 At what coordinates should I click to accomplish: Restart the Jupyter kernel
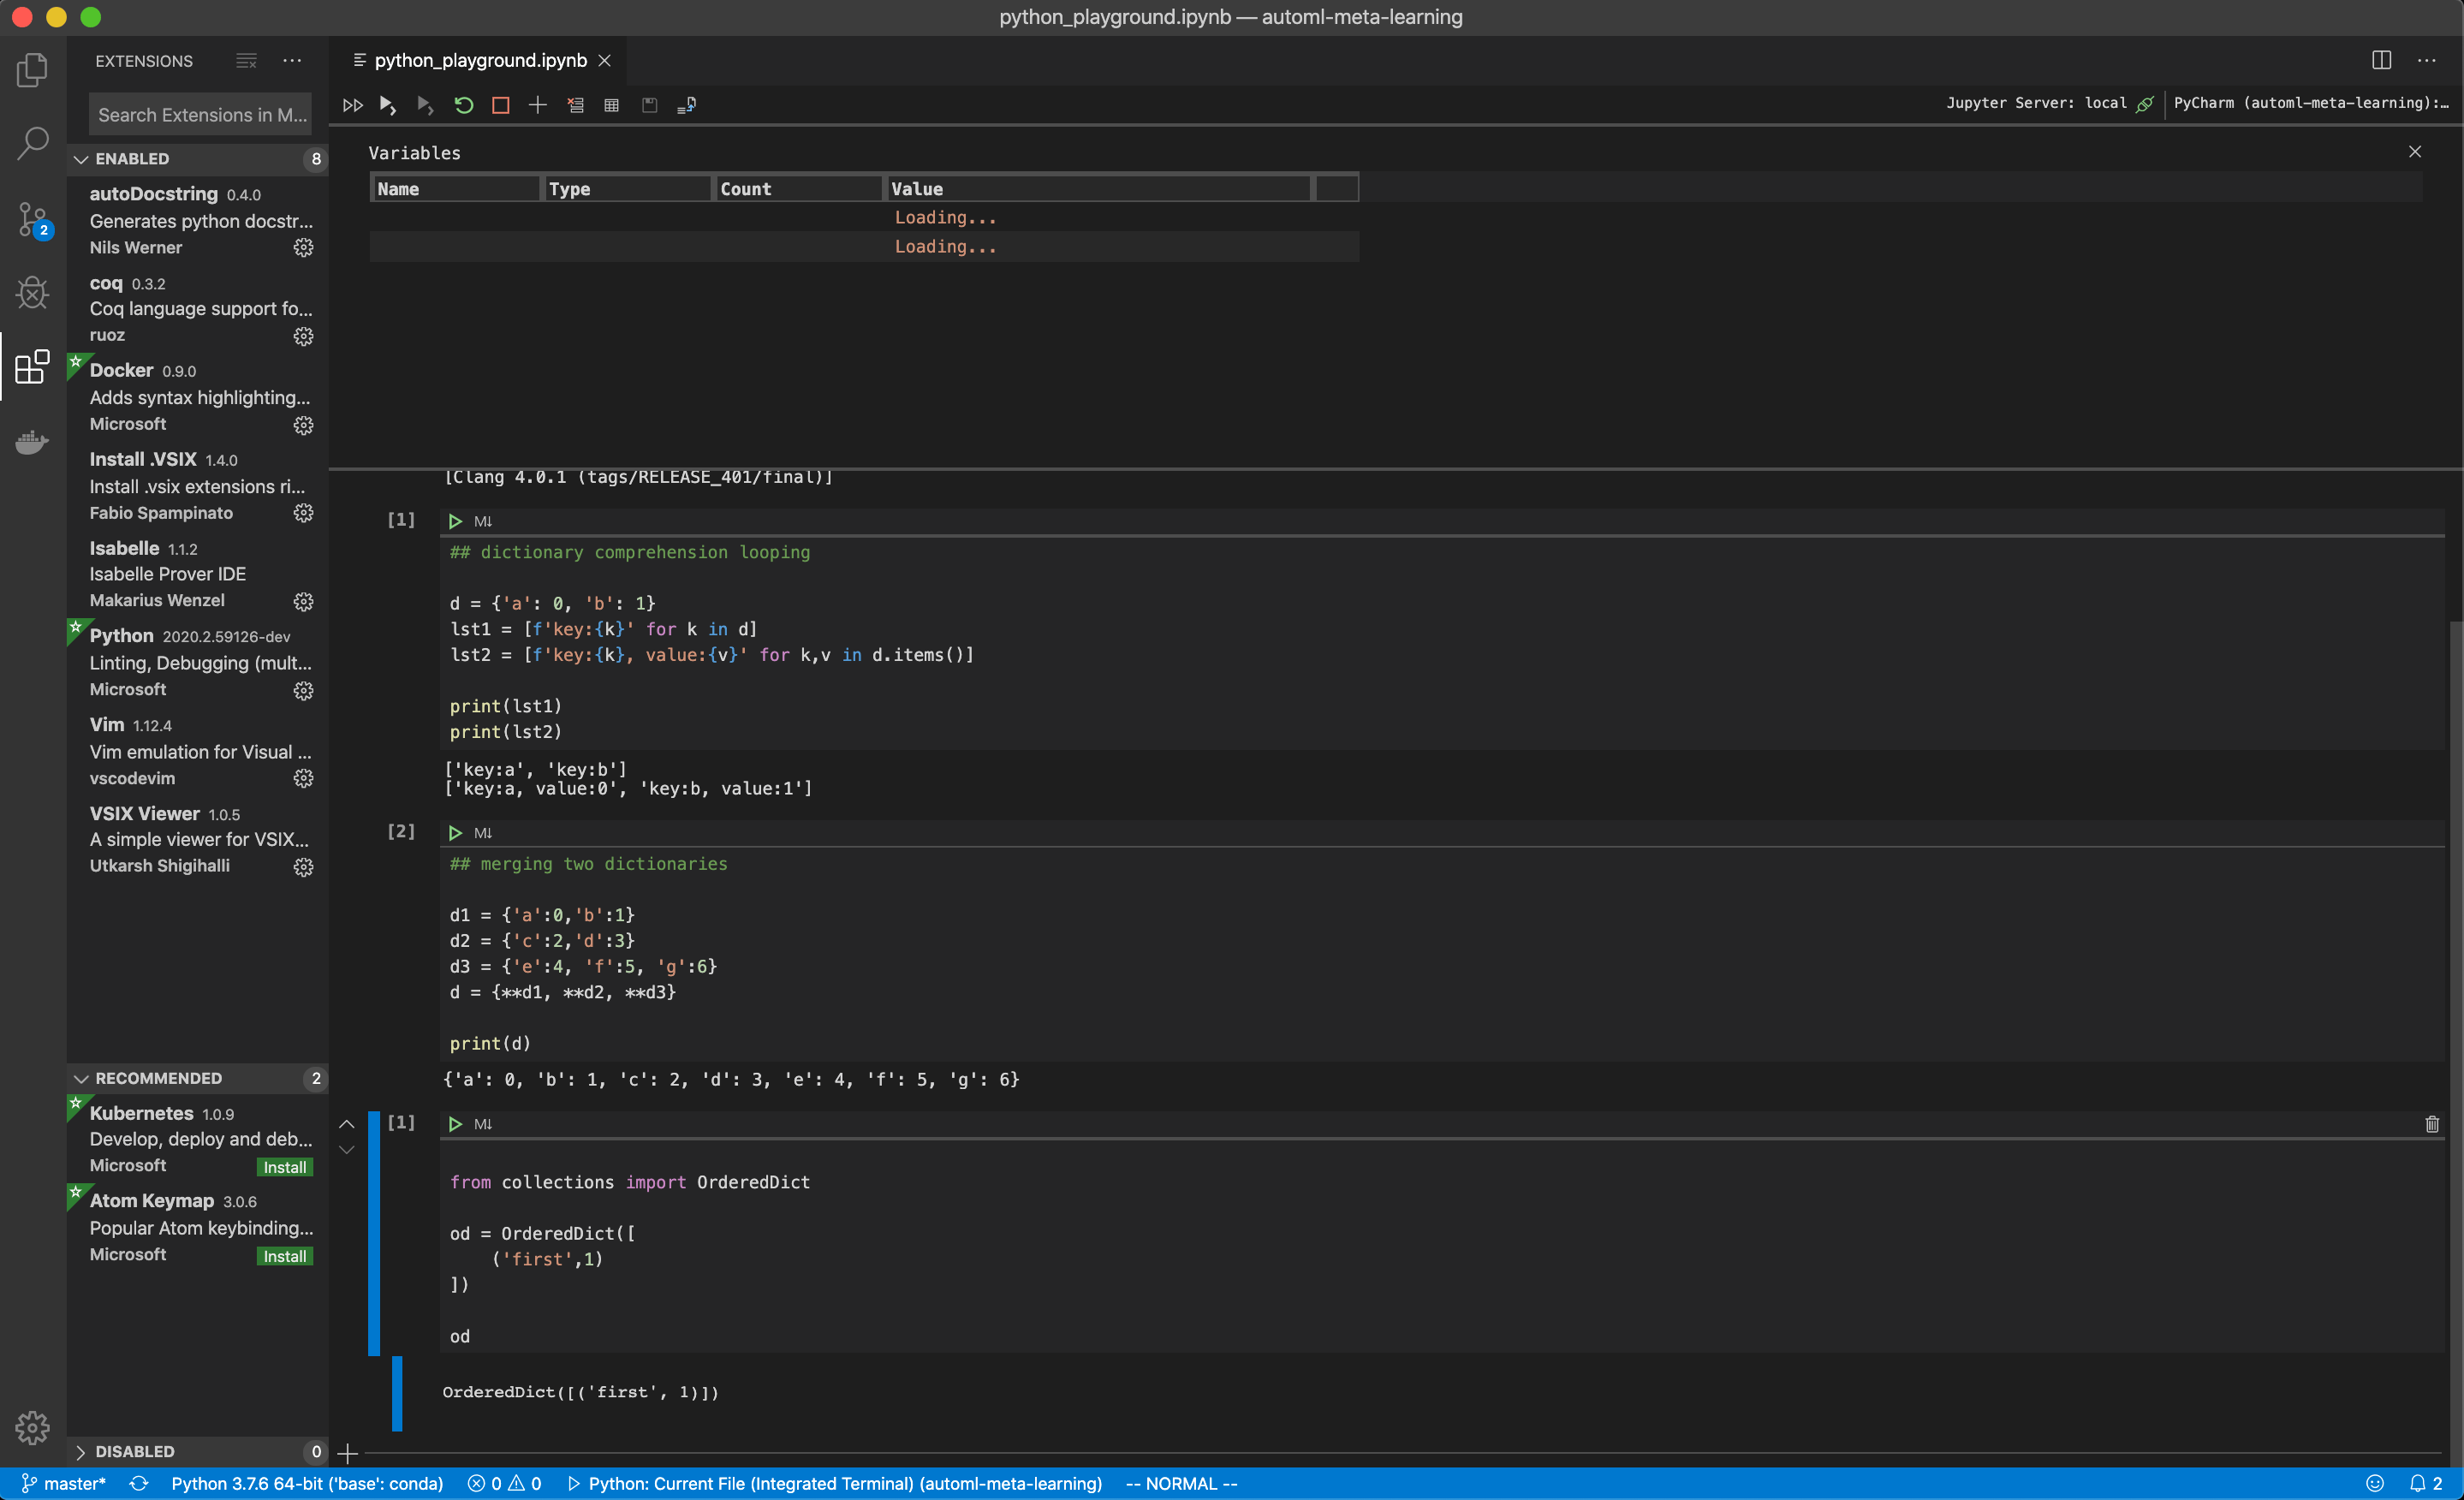click(463, 105)
